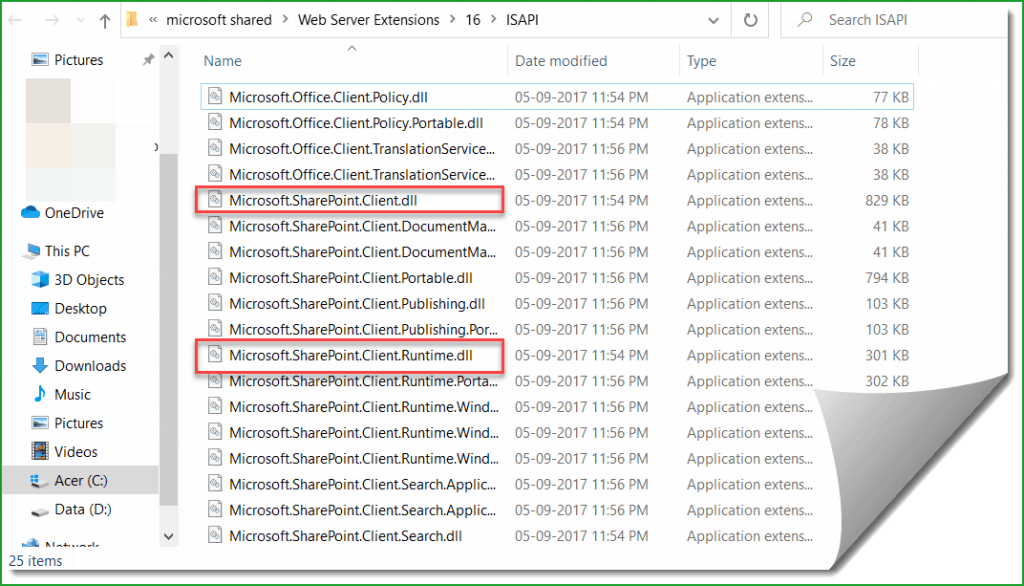Expand chevron after '16' breadcrumb
Viewport: 1024px width, 586px height.
(x=493, y=20)
